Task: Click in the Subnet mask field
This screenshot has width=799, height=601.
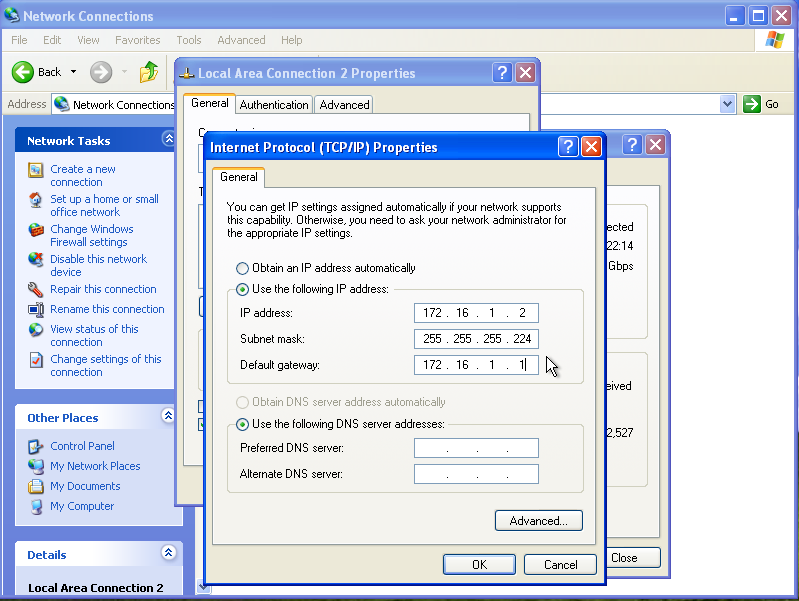Action: coord(476,338)
